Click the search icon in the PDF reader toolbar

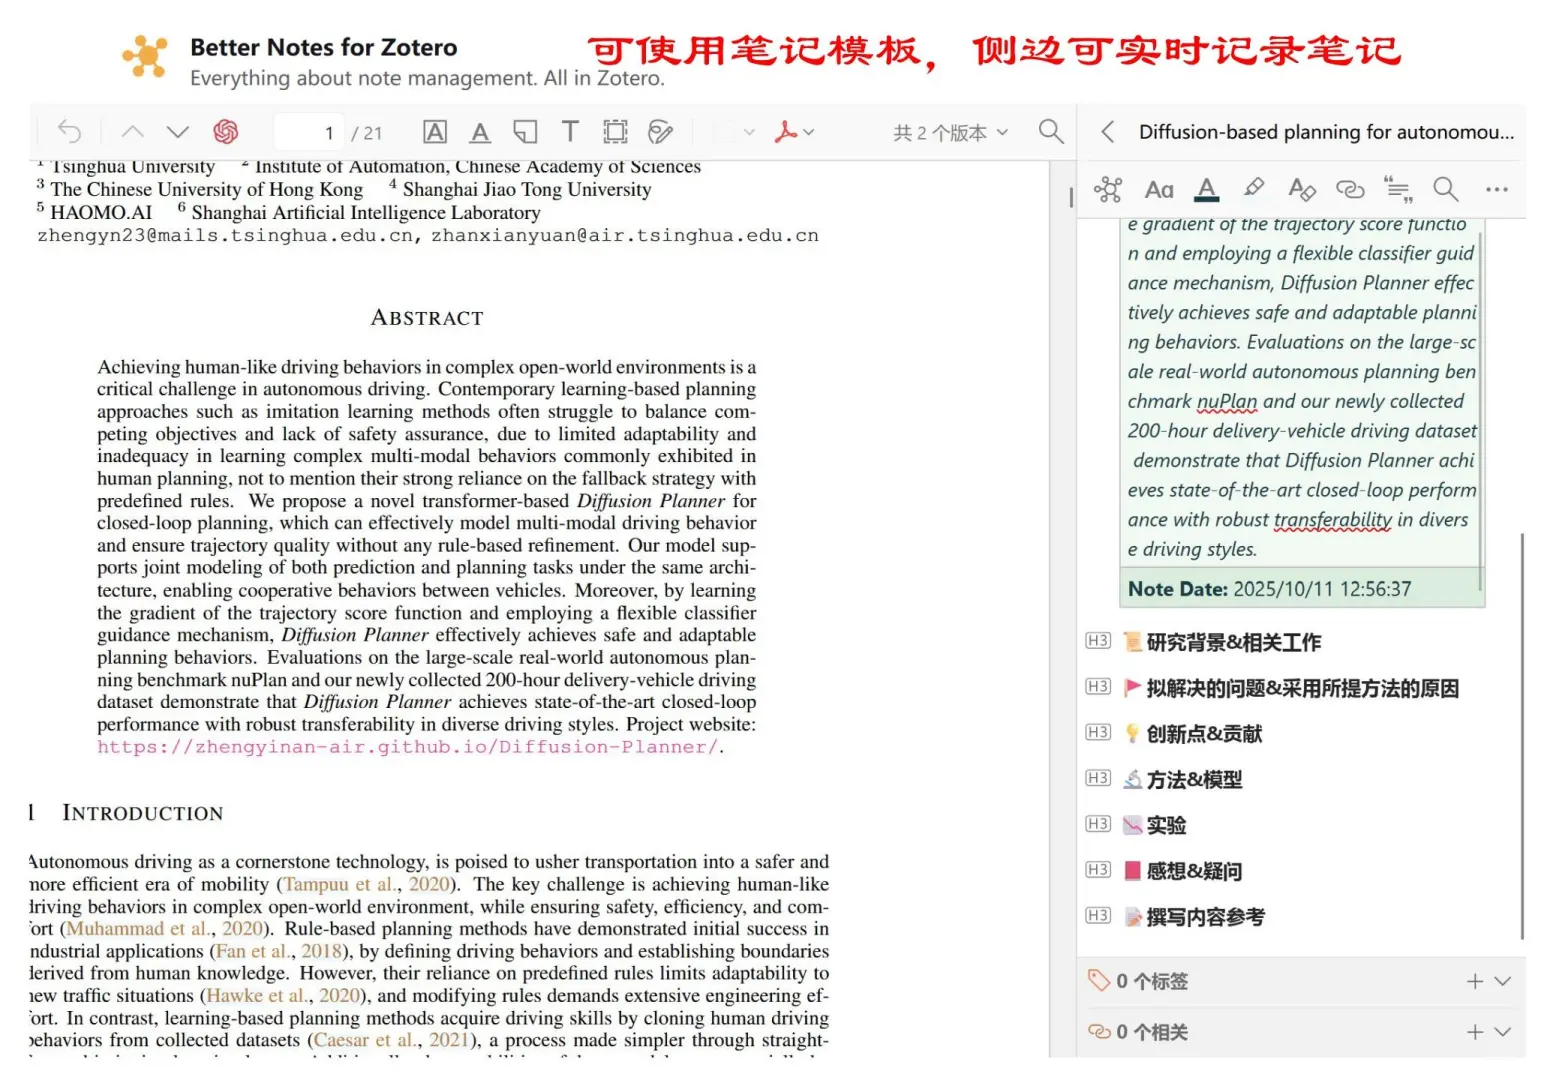click(x=1051, y=131)
